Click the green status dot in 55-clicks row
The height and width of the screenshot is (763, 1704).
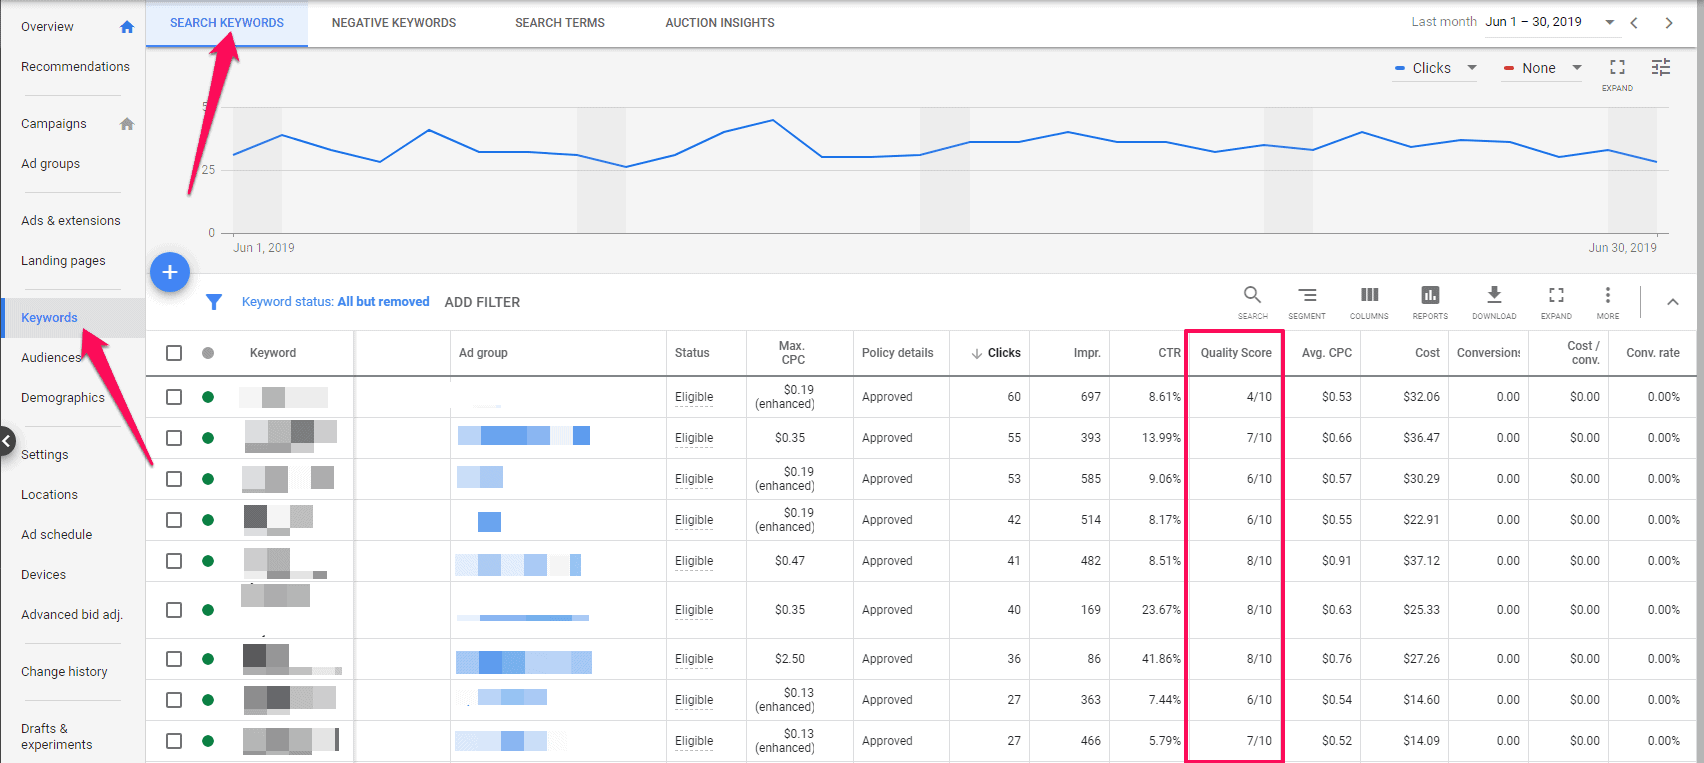point(208,438)
